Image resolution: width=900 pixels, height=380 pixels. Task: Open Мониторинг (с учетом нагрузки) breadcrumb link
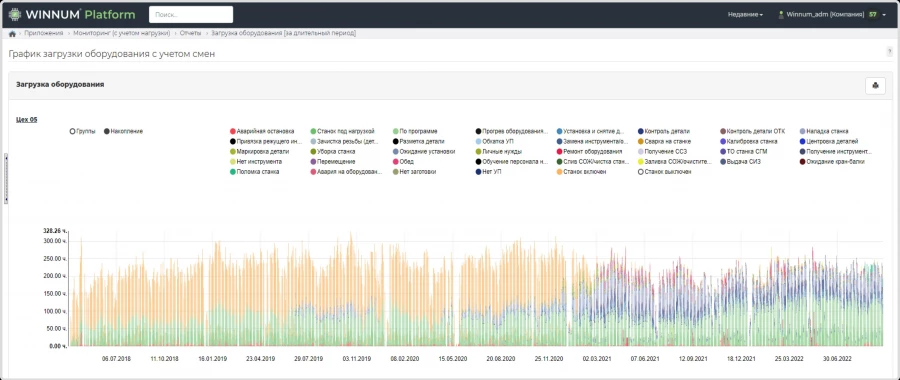click(x=122, y=33)
